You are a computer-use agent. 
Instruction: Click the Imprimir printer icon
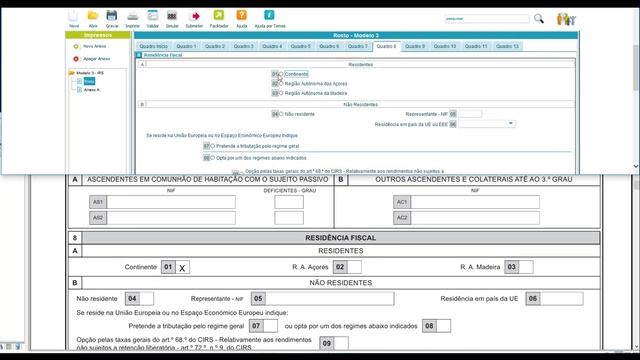tap(133, 16)
